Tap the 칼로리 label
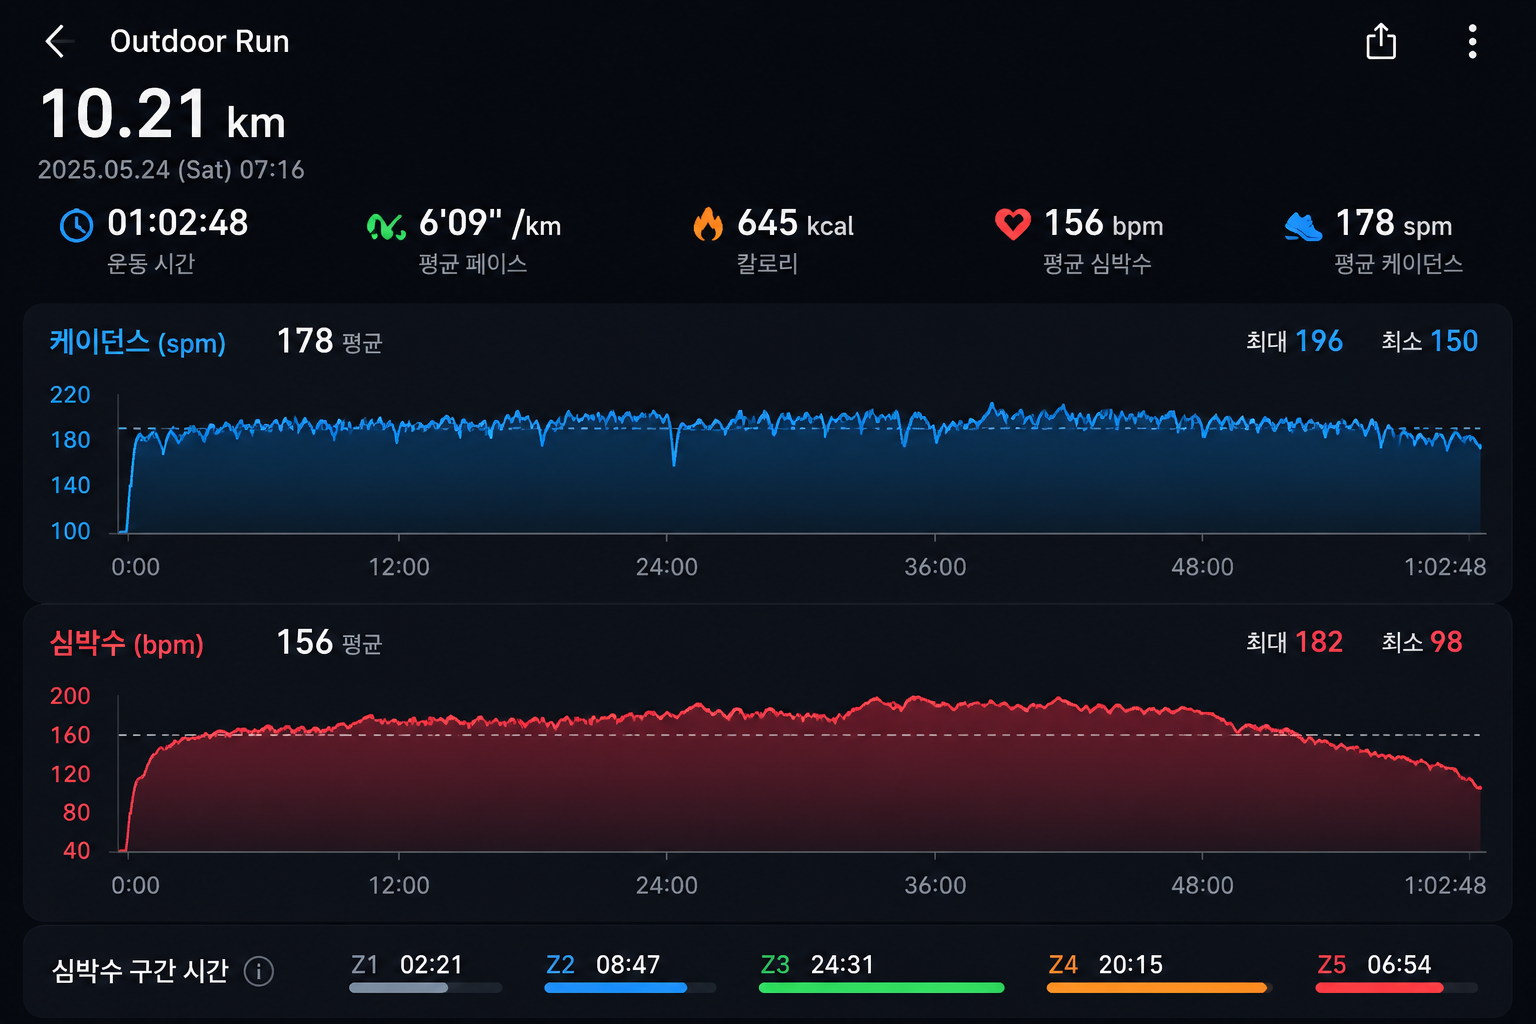 coord(767,264)
